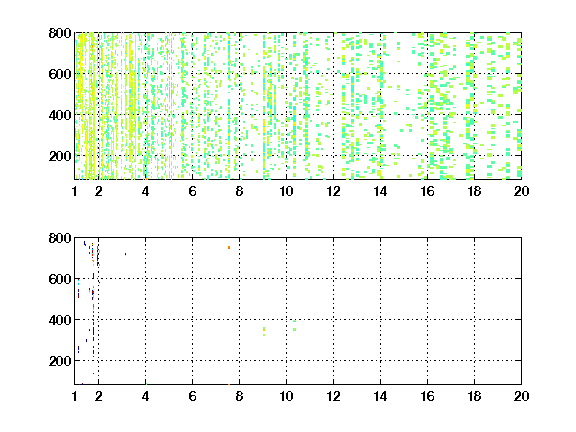Click the 200 y-axis label on upper plot
The width and height of the screenshot is (576, 432).
(60, 156)
